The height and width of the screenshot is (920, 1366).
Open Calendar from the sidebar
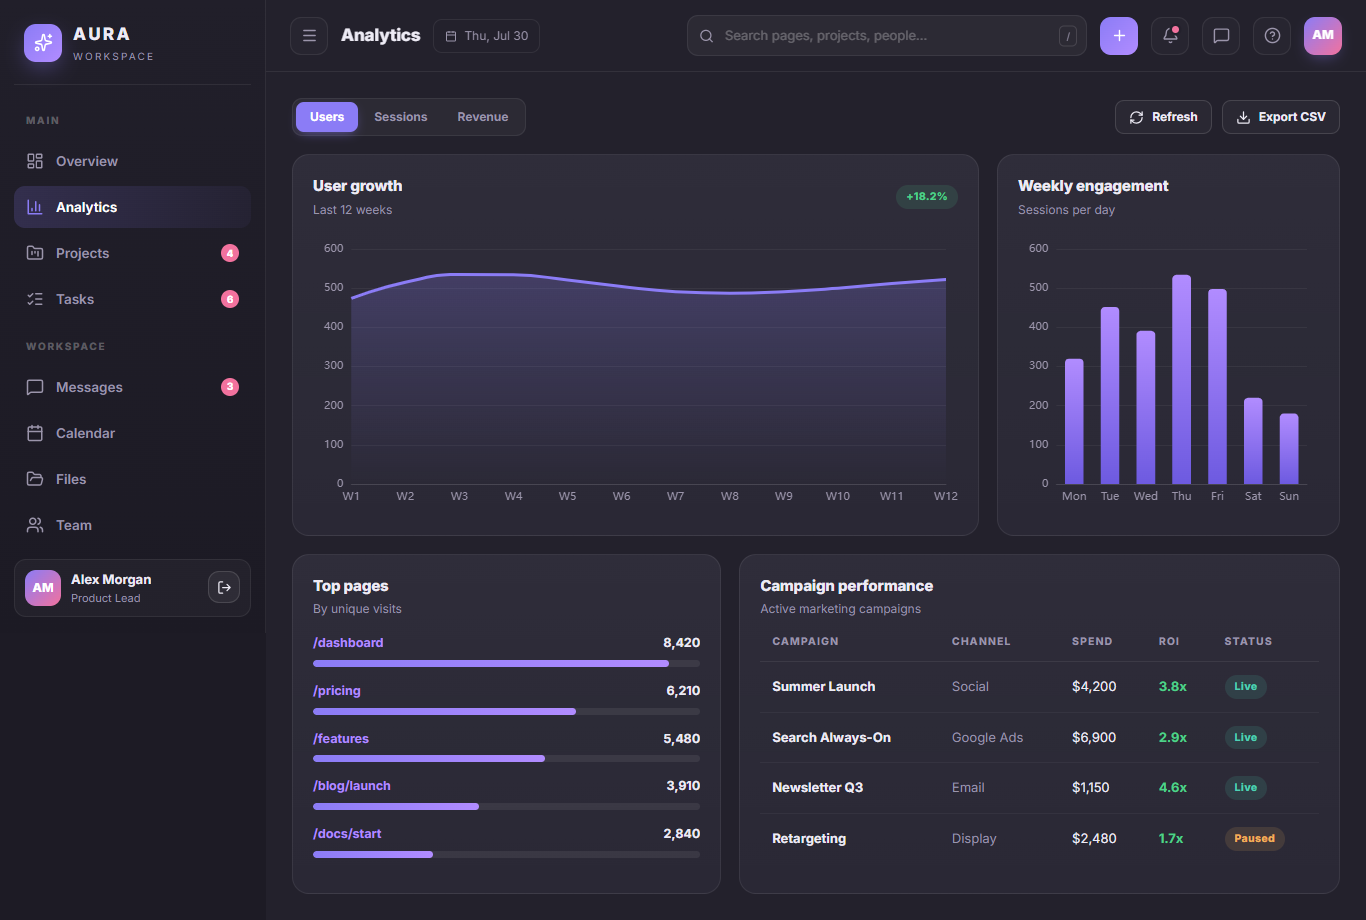(132, 433)
